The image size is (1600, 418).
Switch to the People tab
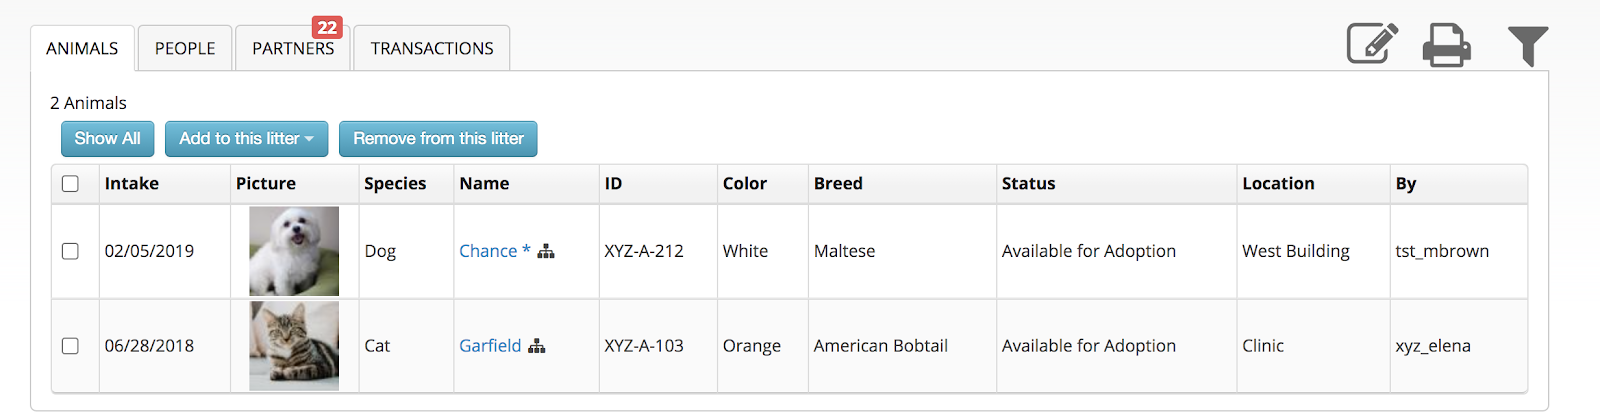click(x=185, y=49)
